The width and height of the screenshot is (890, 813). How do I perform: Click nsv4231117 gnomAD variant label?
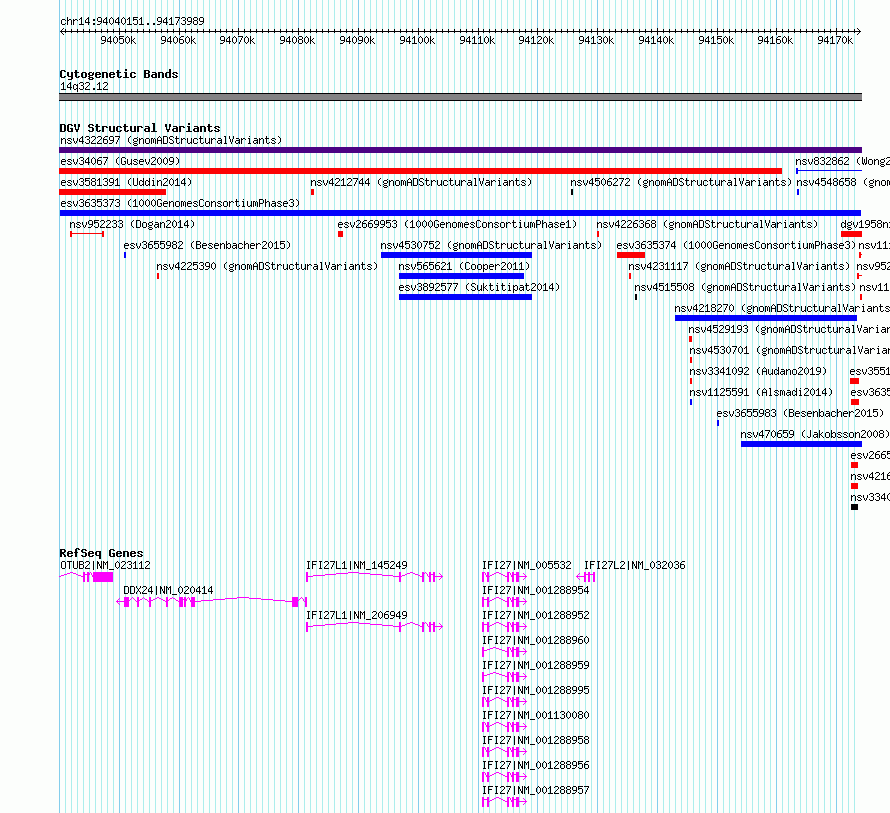point(739,266)
